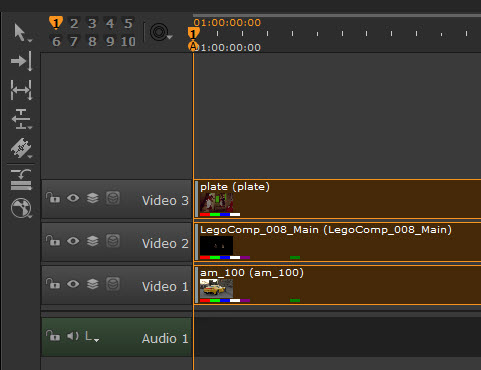The width and height of the screenshot is (481, 370).
Task: Select the razor cut tool
Action: click(x=21, y=148)
